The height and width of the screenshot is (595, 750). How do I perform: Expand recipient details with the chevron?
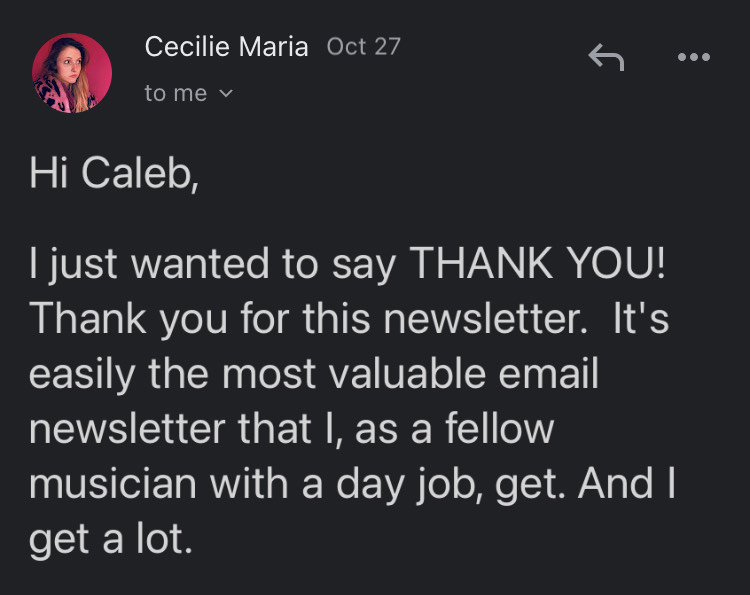(225, 94)
